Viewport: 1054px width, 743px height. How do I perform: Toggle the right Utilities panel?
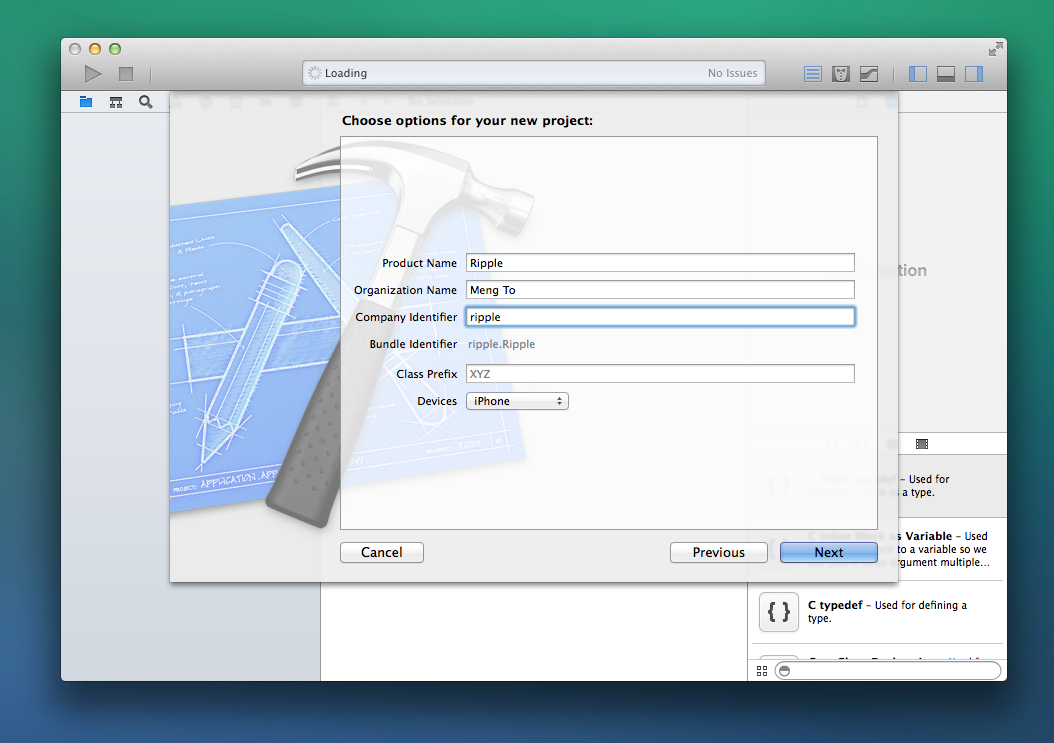[x=973, y=74]
